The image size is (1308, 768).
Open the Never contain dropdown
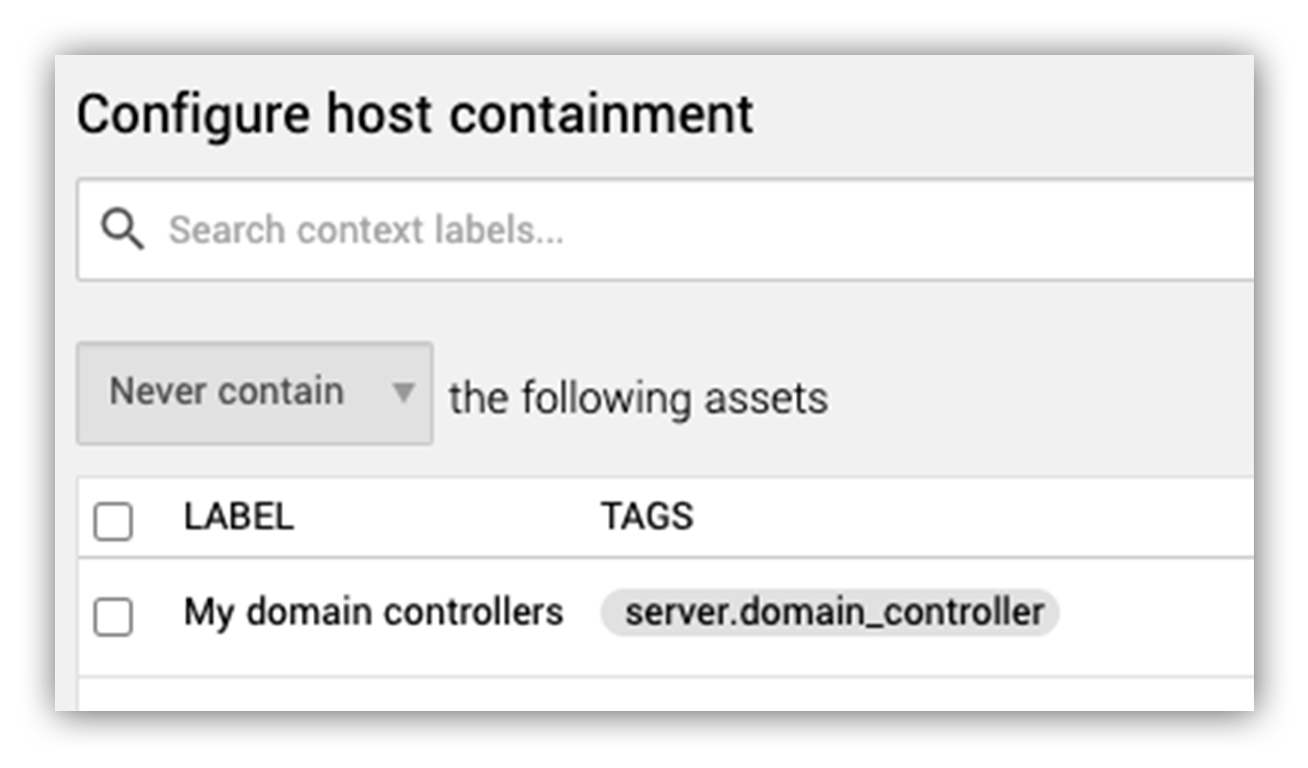coord(255,393)
